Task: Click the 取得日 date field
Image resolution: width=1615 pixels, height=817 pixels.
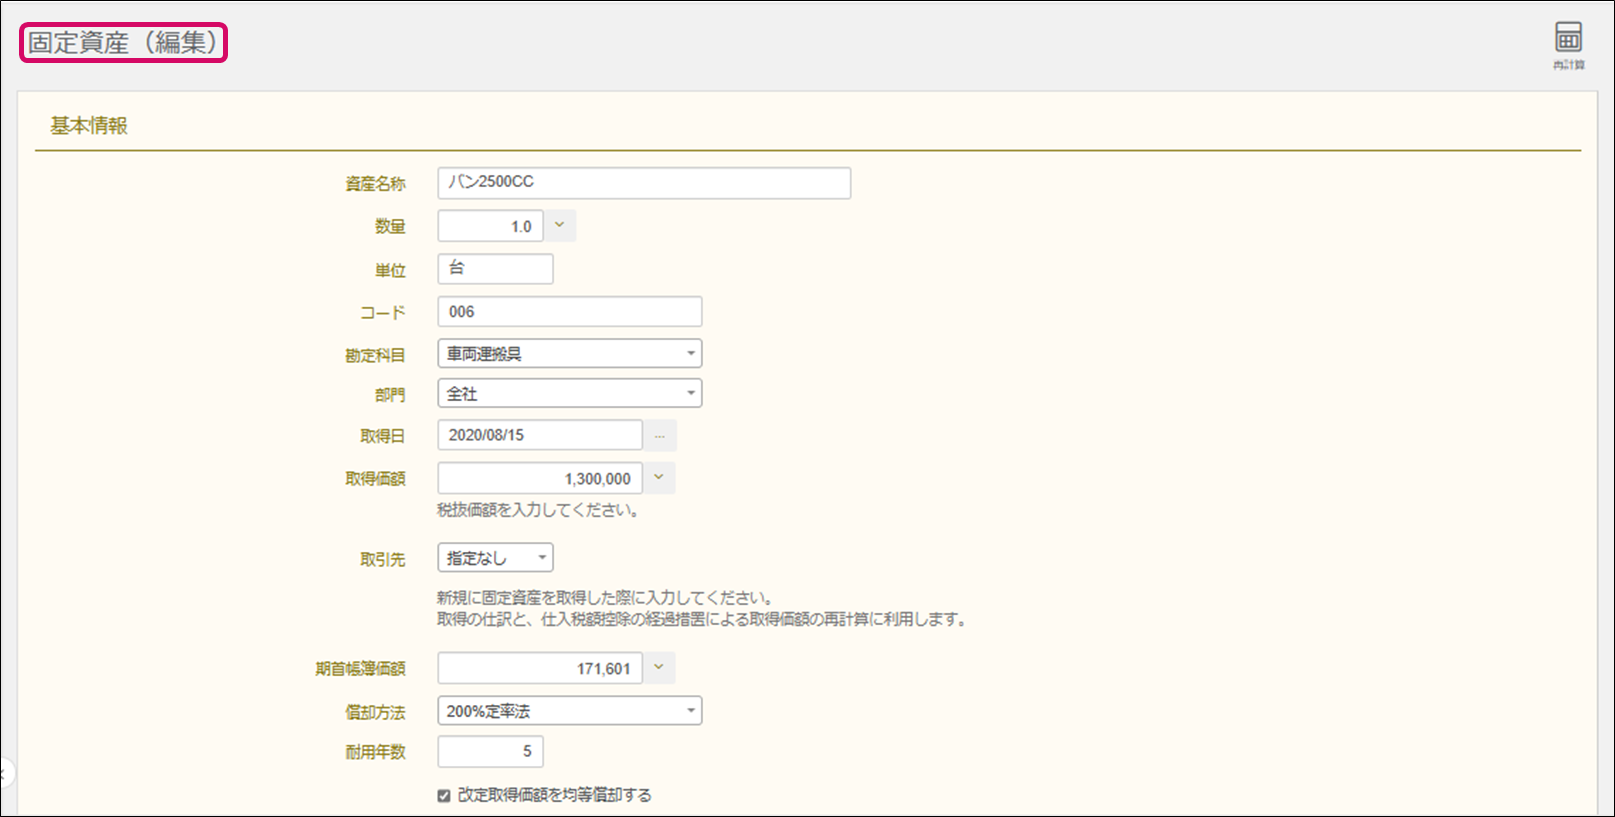Action: coord(539,436)
